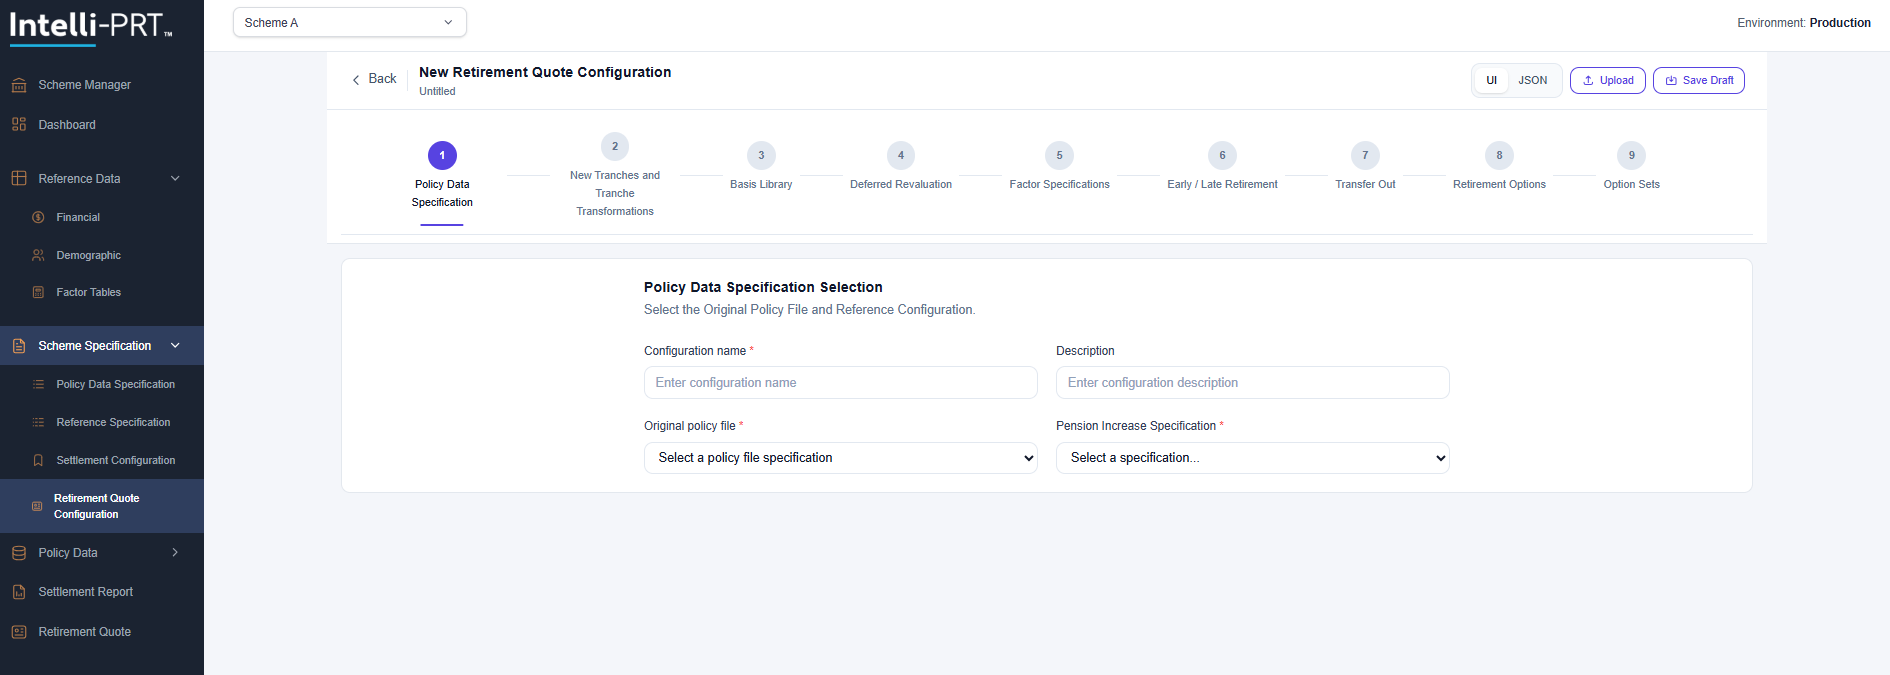The height and width of the screenshot is (675, 1890).
Task: Open the Pension Increase Specification dropdown
Action: pos(1252,458)
